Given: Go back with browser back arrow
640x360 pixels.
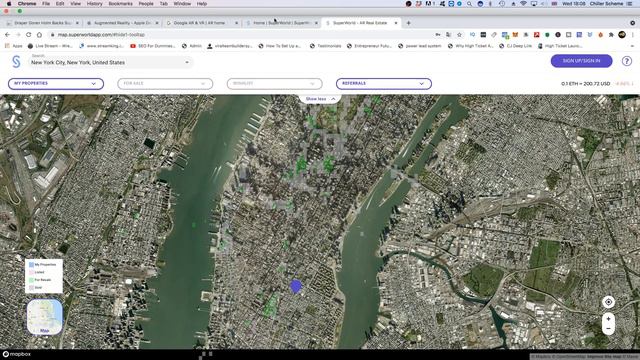Looking at the screenshot, I should pyautogui.click(x=7, y=35).
